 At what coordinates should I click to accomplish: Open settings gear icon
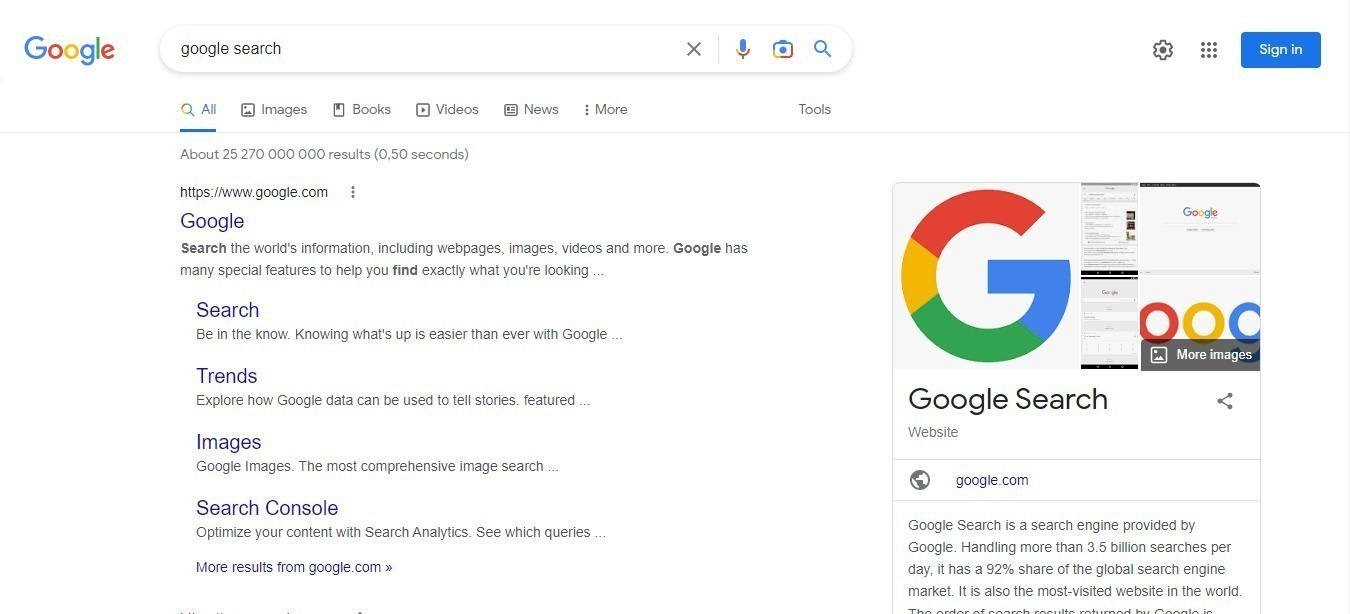coord(1162,50)
